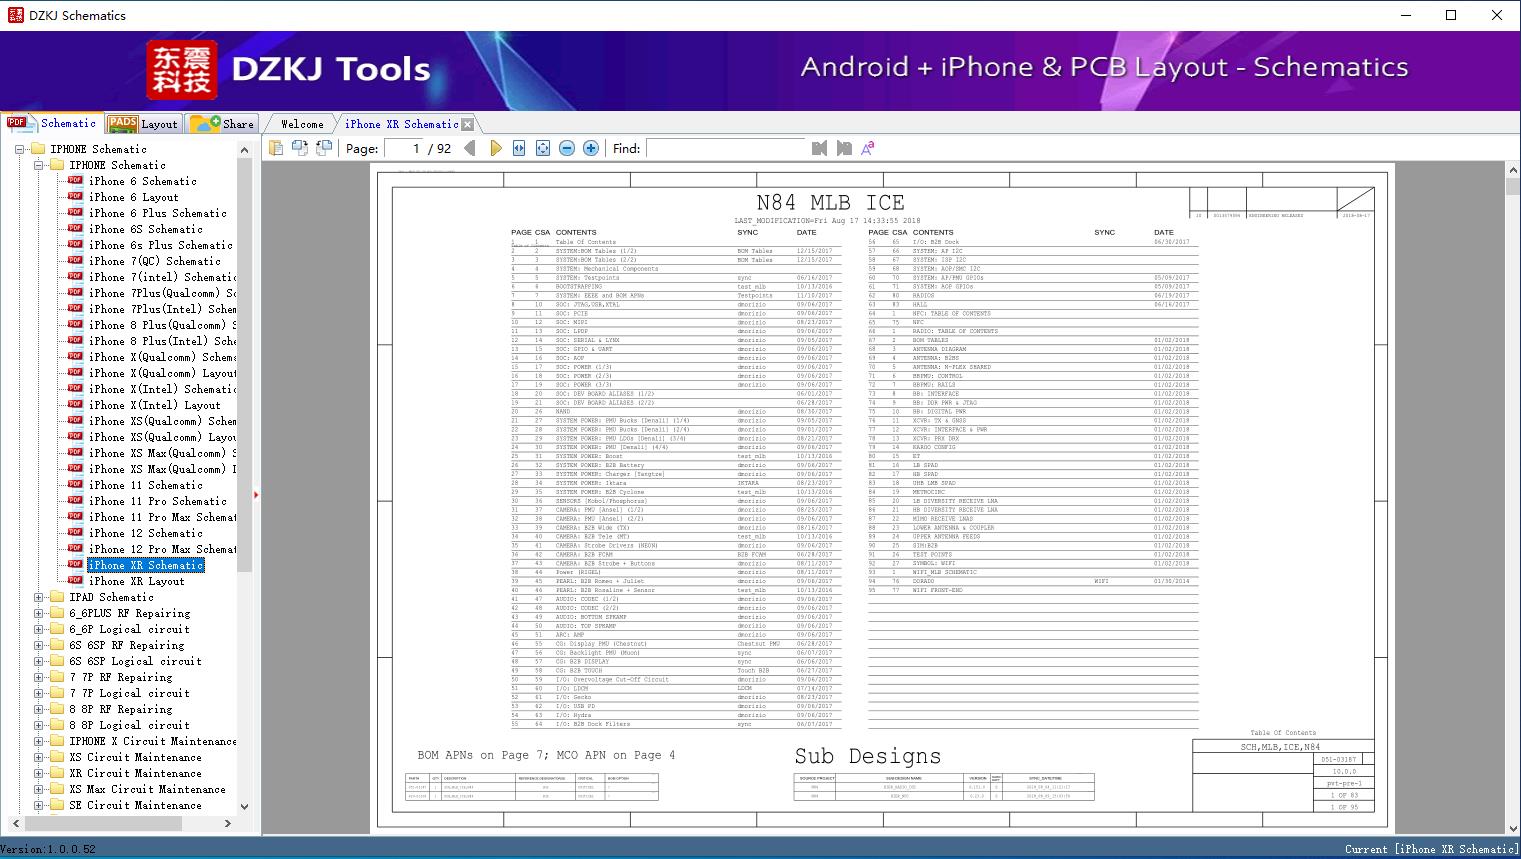The height and width of the screenshot is (859, 1521).
Task: Expand the 6S 6SP RF Repairing folder
Action: [x=39, y=645]
